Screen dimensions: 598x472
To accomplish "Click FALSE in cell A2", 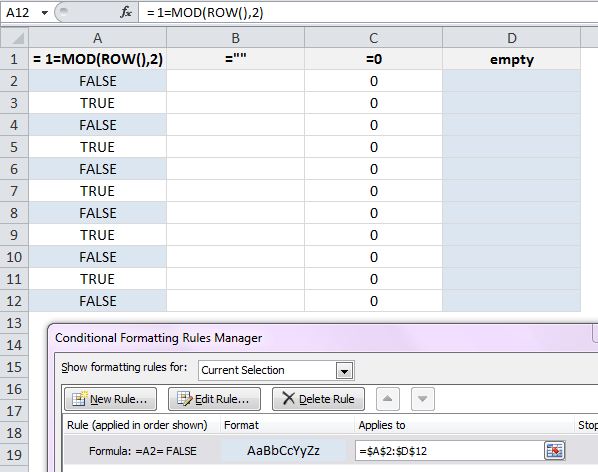I will pyautogui.click(x=98, y=81).
